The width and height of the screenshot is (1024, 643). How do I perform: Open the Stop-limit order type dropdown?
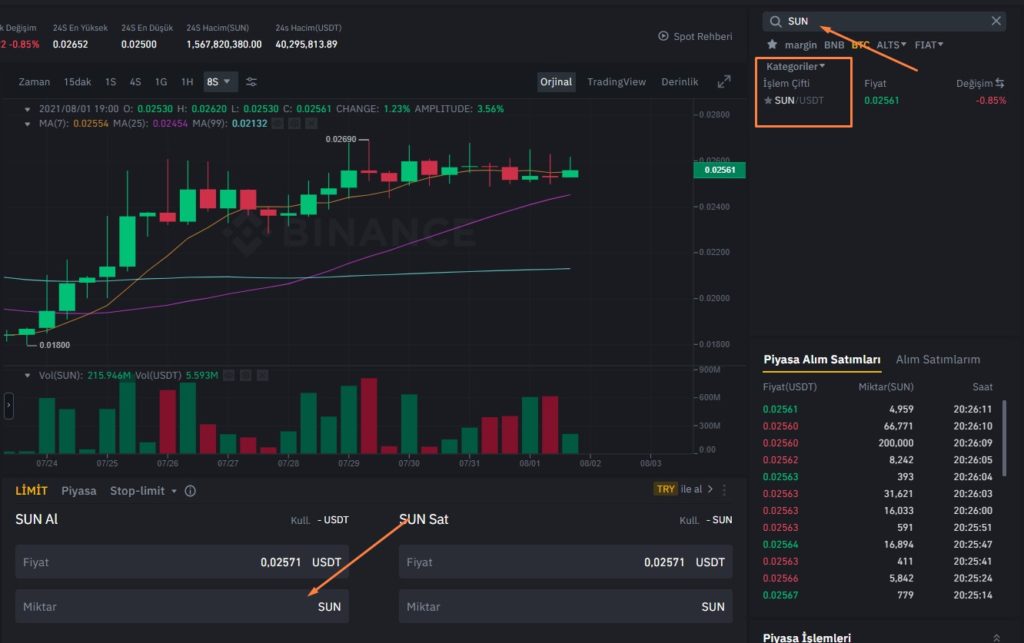point(143,491)
